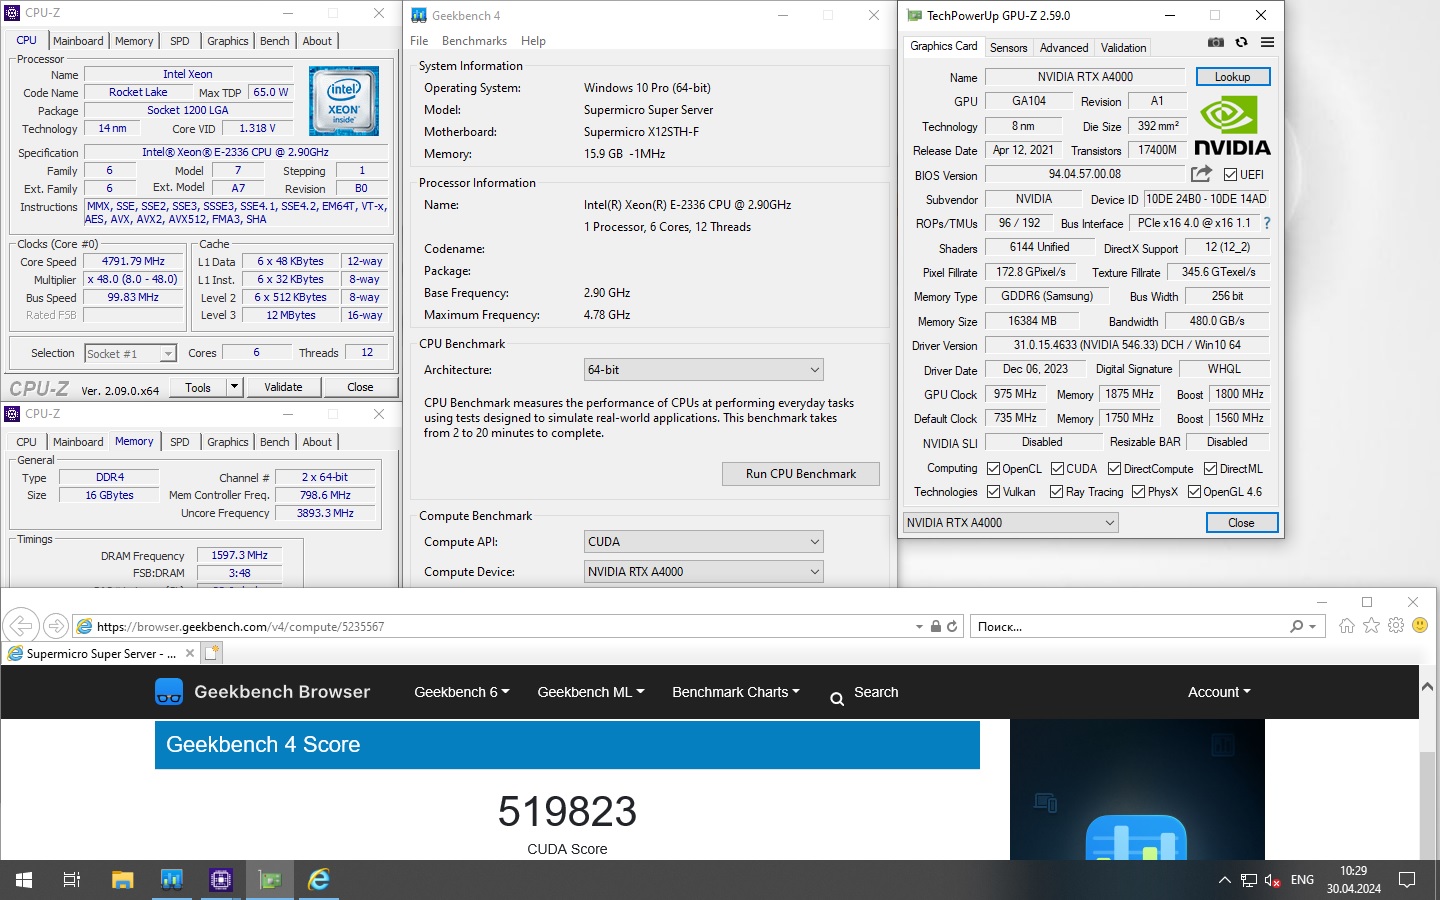1440x900 pixels.
Task: Open browser favorites star icon
Action: tap(1371, 626)
